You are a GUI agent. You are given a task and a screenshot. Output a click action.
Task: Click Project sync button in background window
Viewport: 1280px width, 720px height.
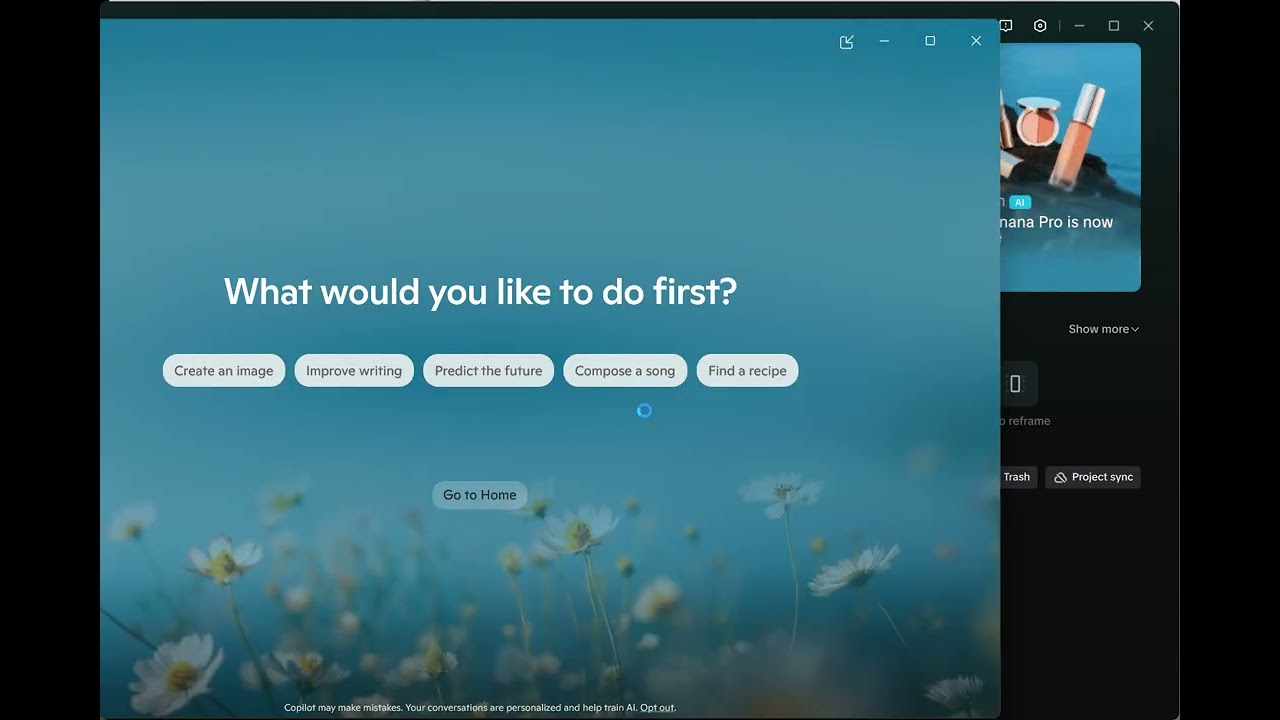click(x=1093, y=477)
